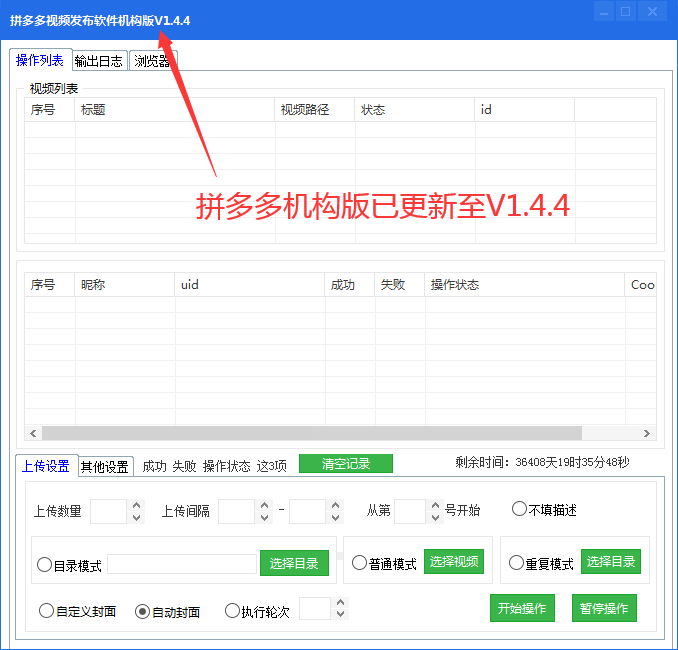The image size is (678, 650).
Task: Click the 选择视频 button
Action: pyautogui.click(x=454, y=561)
